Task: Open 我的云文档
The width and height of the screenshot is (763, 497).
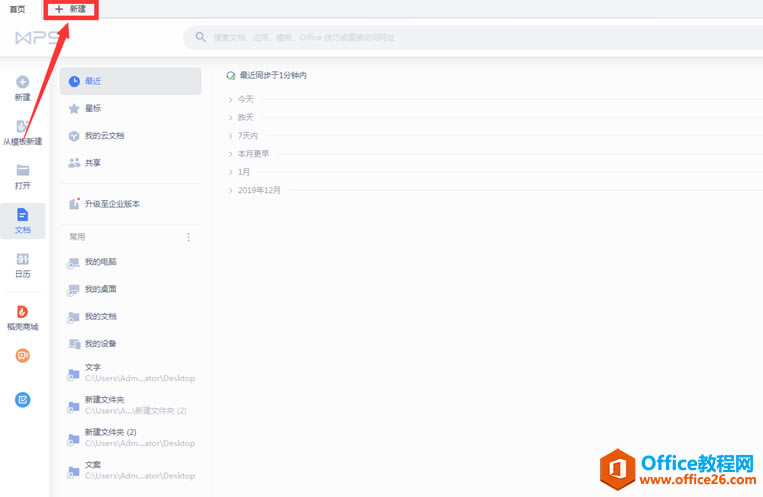Action: [130, 135]
